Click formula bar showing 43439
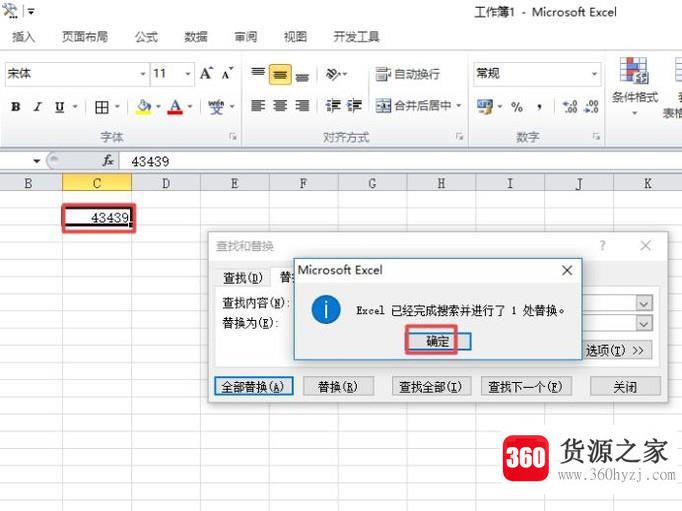 click(400, 161)
